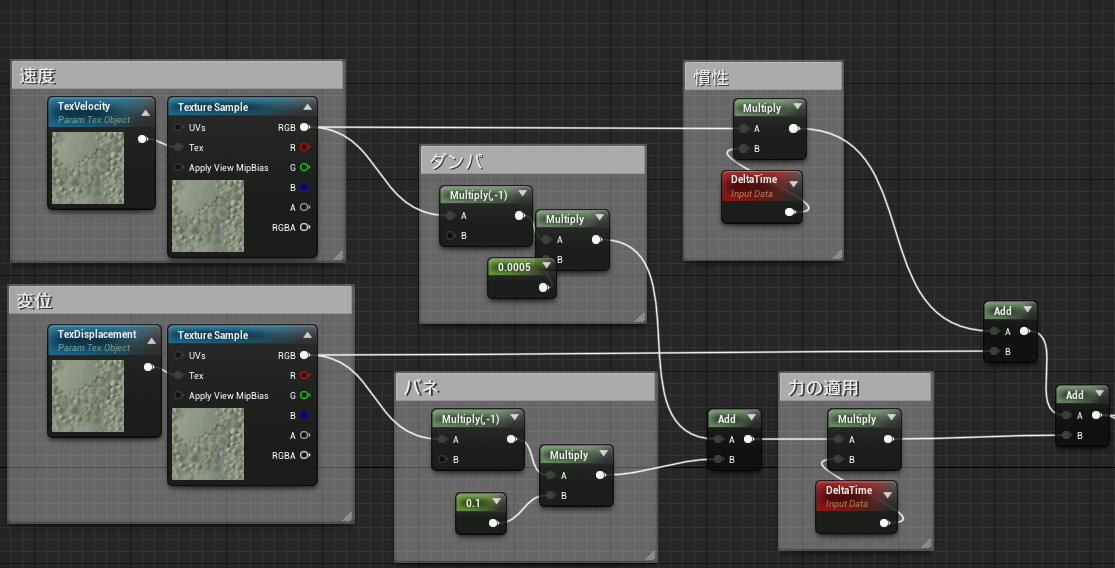Collapse the Multiply node in 慣性 comment
Image resolution: width=1115 pixels, height=568 pixels.
pos(797,107)
